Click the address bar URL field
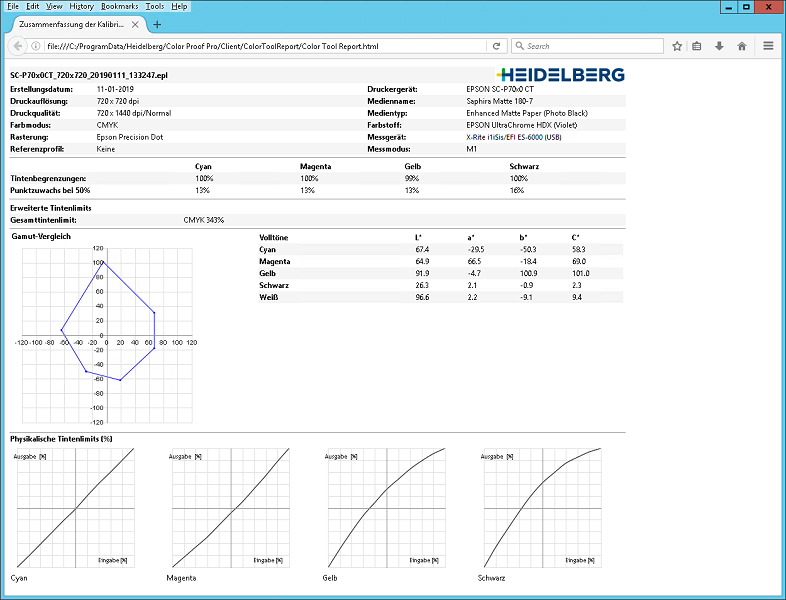Image resolution: width=786 pixels, height=600 pixels. pos(265,46)
